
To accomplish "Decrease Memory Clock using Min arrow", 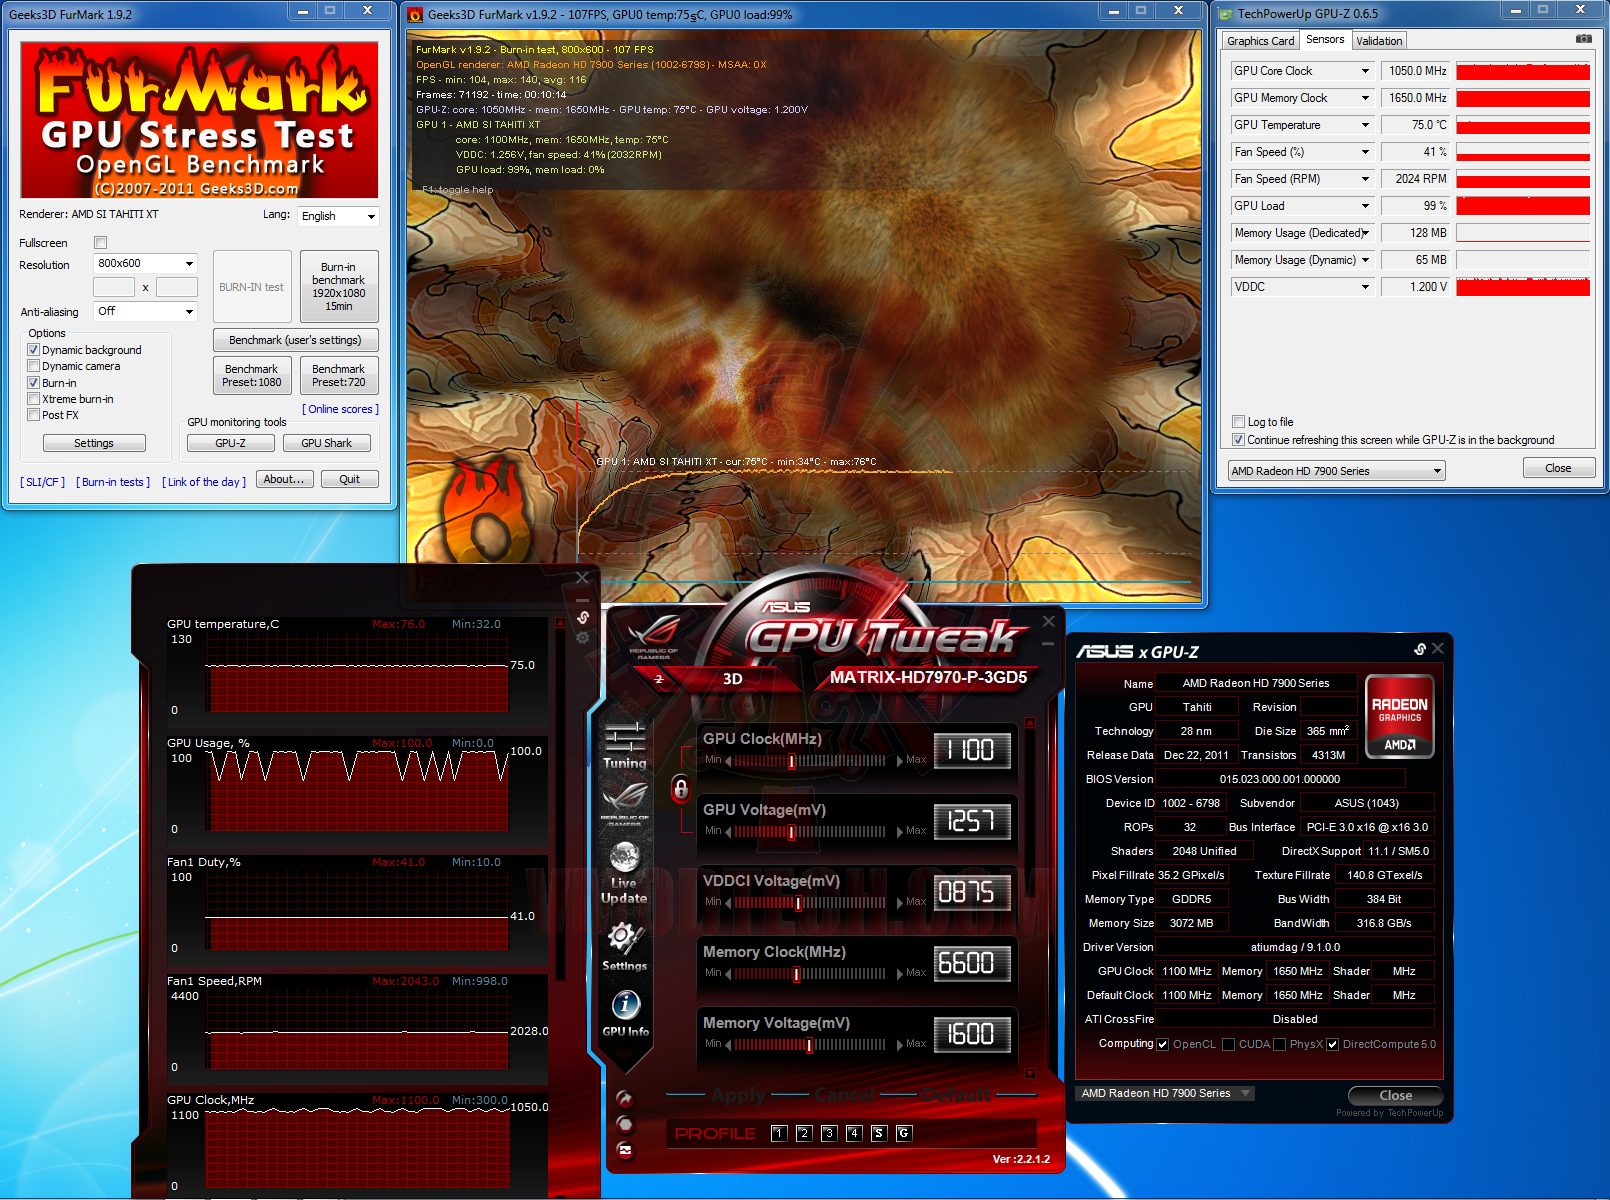I will click(727, 974).
